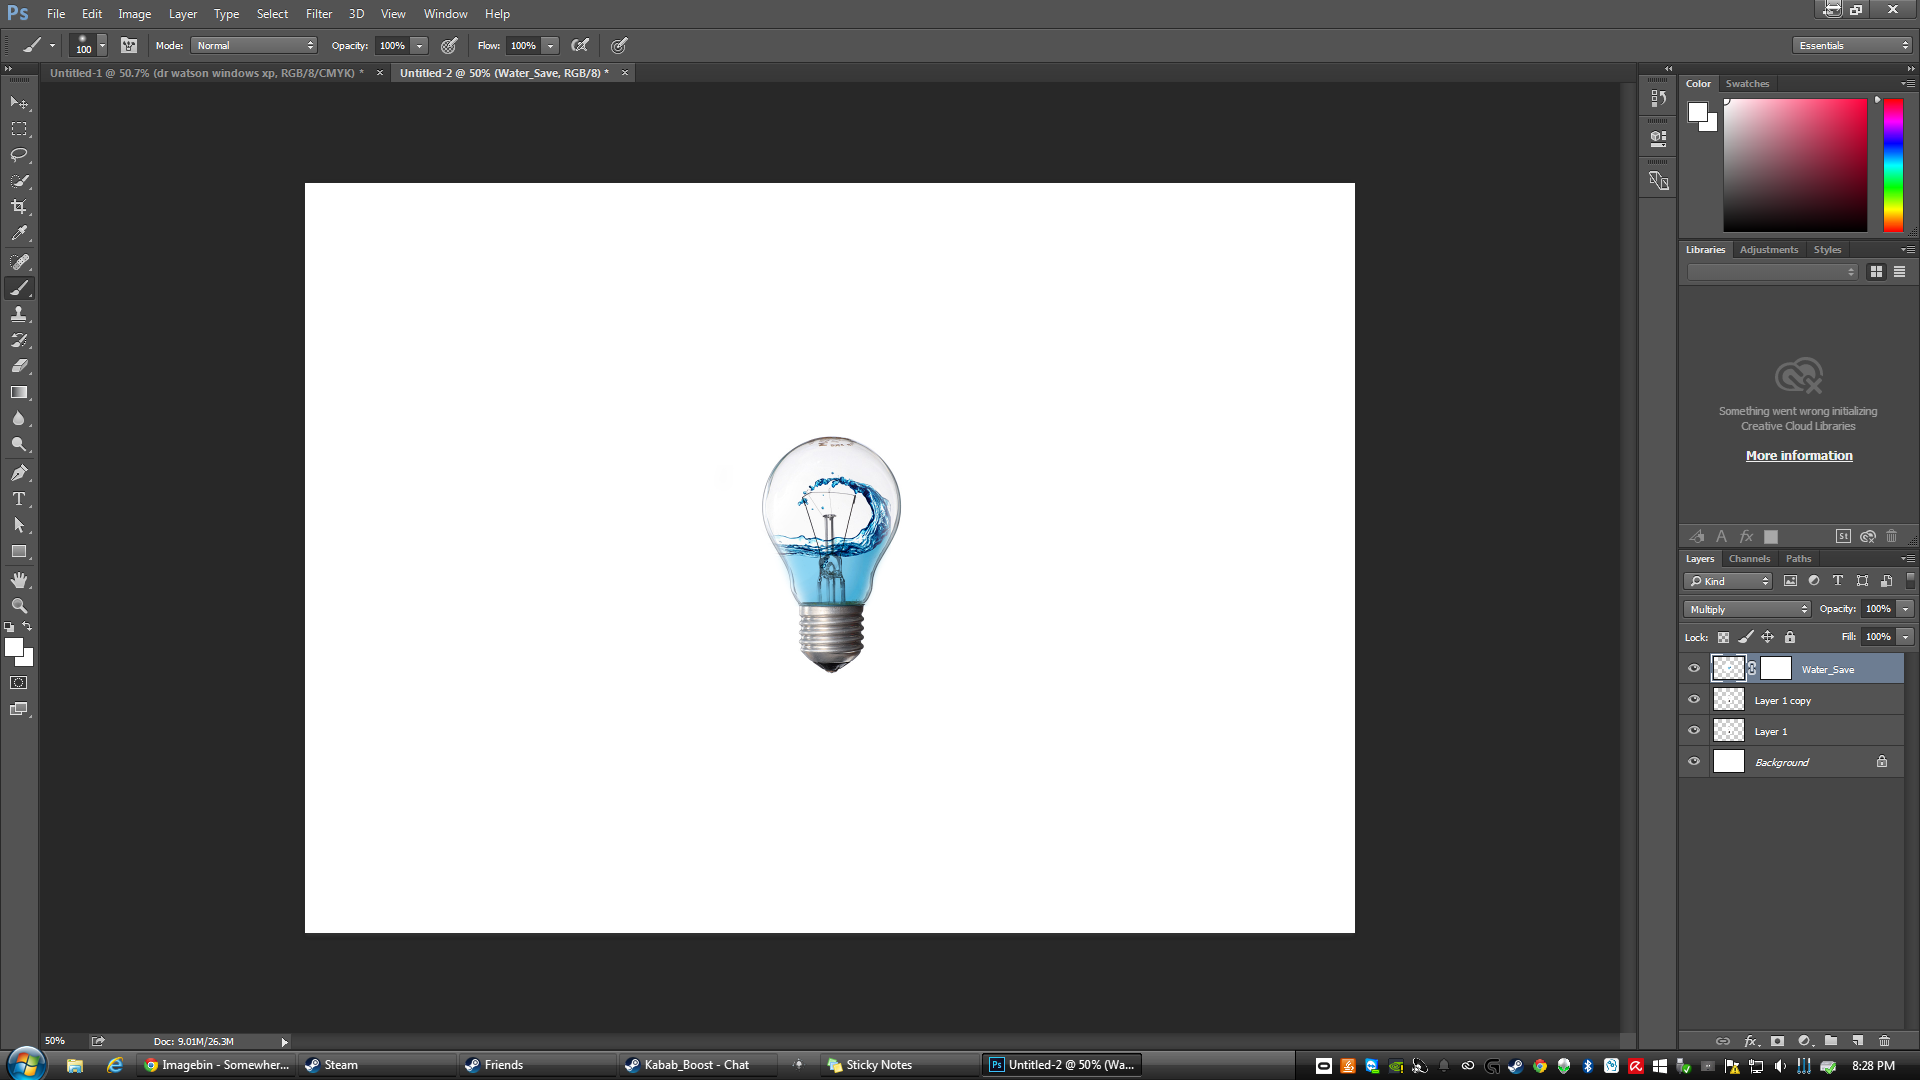Enable airbrush-style build-up

click(580, 45)
